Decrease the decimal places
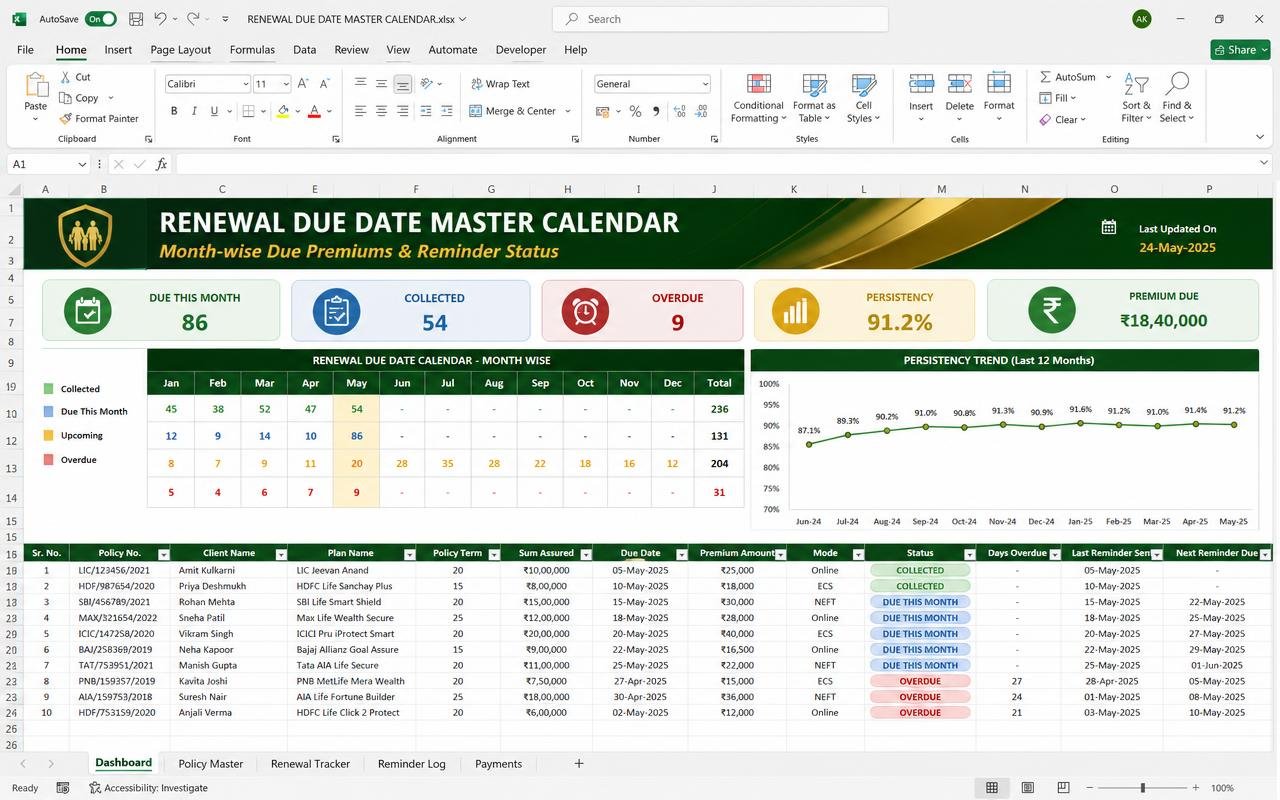This screenshot has height=800, width=1280. [702, 111]
